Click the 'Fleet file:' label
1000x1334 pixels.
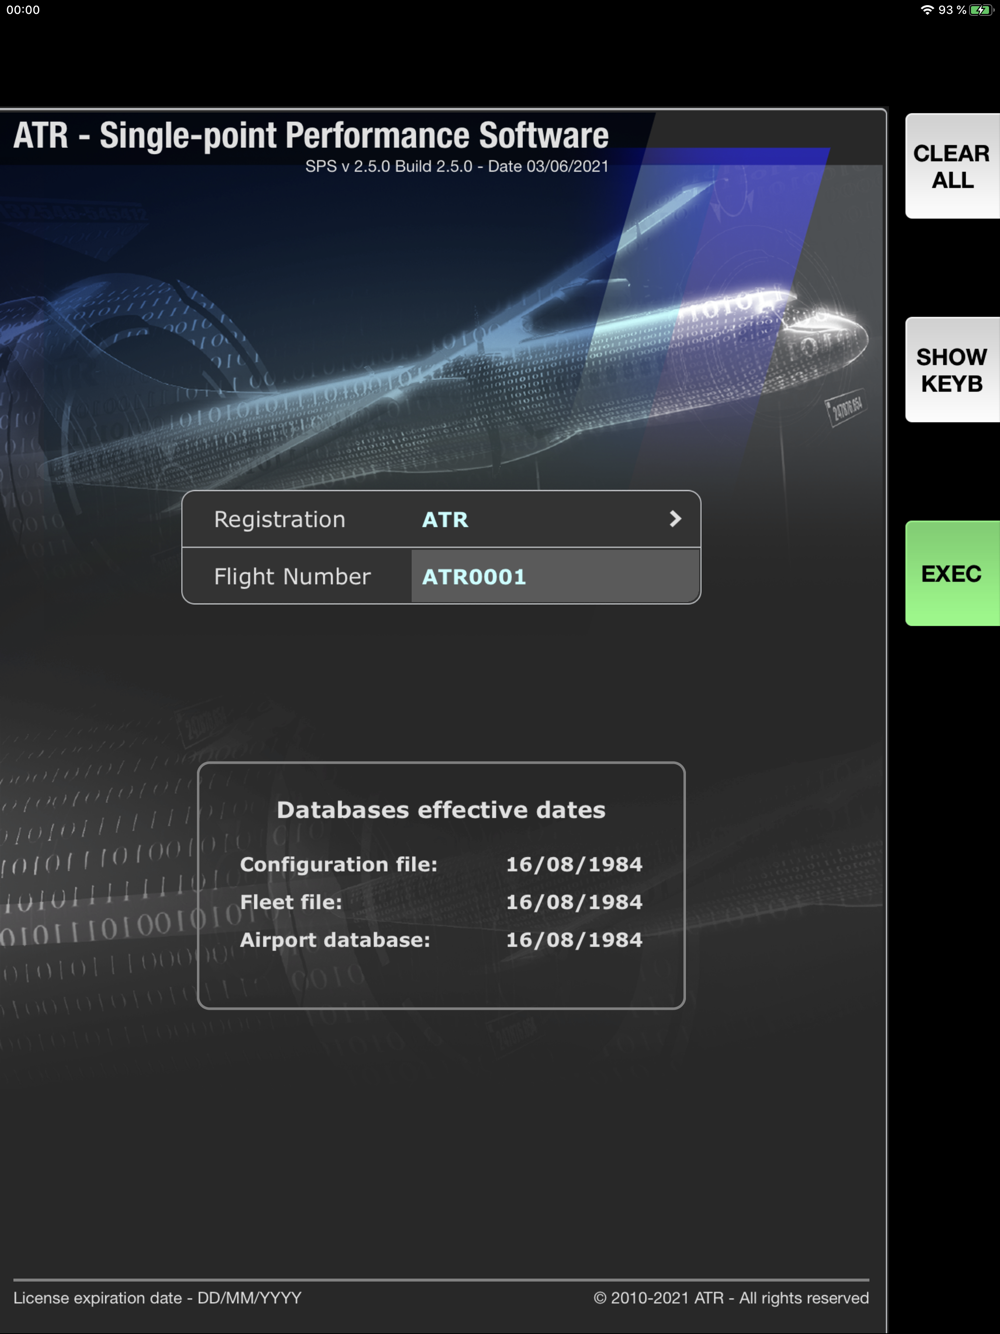click(x=291, y=902)
